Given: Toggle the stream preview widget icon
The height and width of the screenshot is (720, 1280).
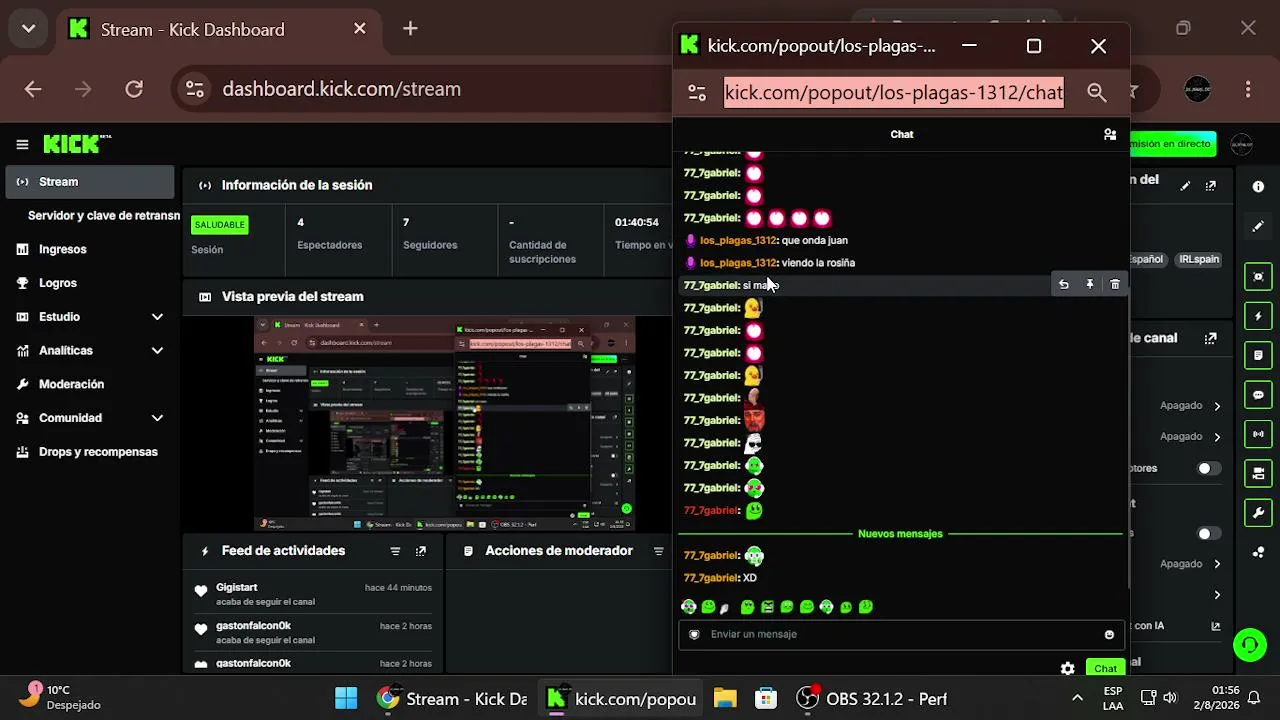Looking at the screenshot, I should pyautogui.click(x=1258, y=277).
